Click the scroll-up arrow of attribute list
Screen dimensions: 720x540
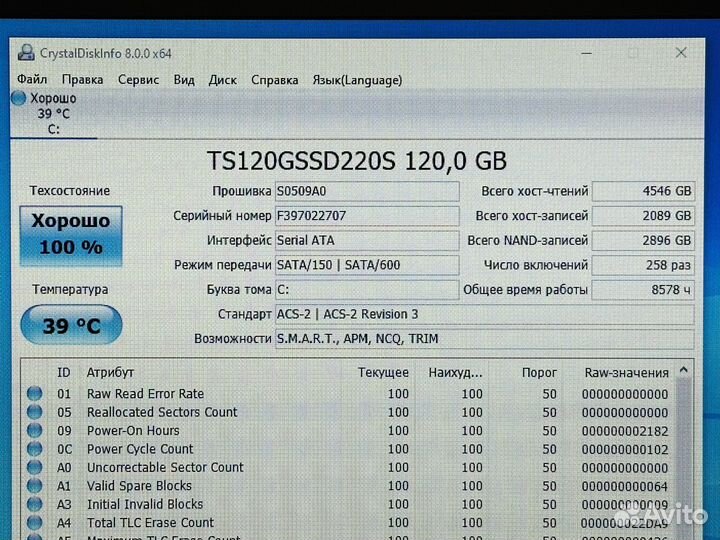684,370
